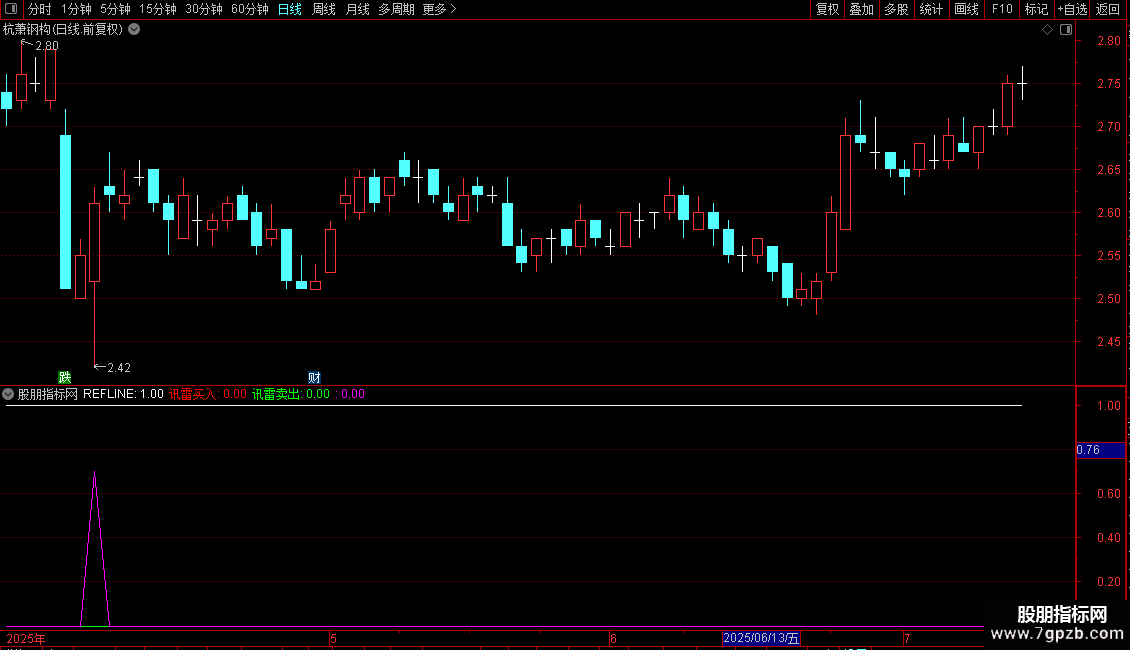Click the 2.75 price axis label
The width and height of the screenshot is (1130, 650).
[1108, 84]
